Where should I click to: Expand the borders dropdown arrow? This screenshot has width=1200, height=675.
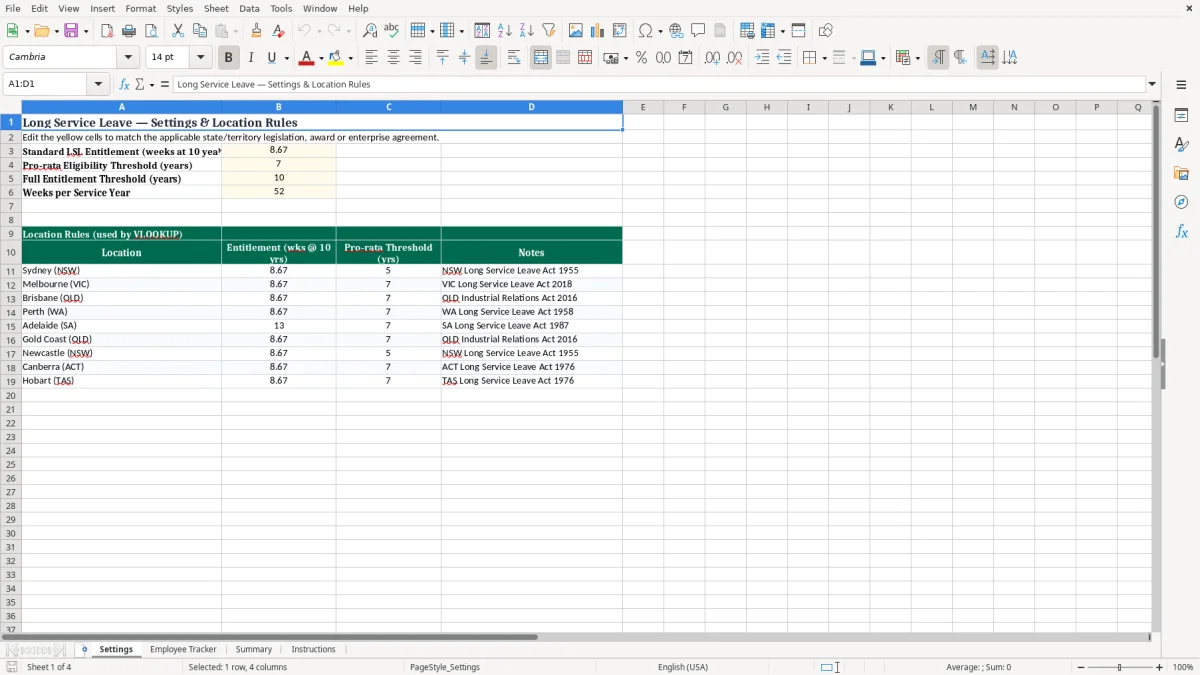824,58
